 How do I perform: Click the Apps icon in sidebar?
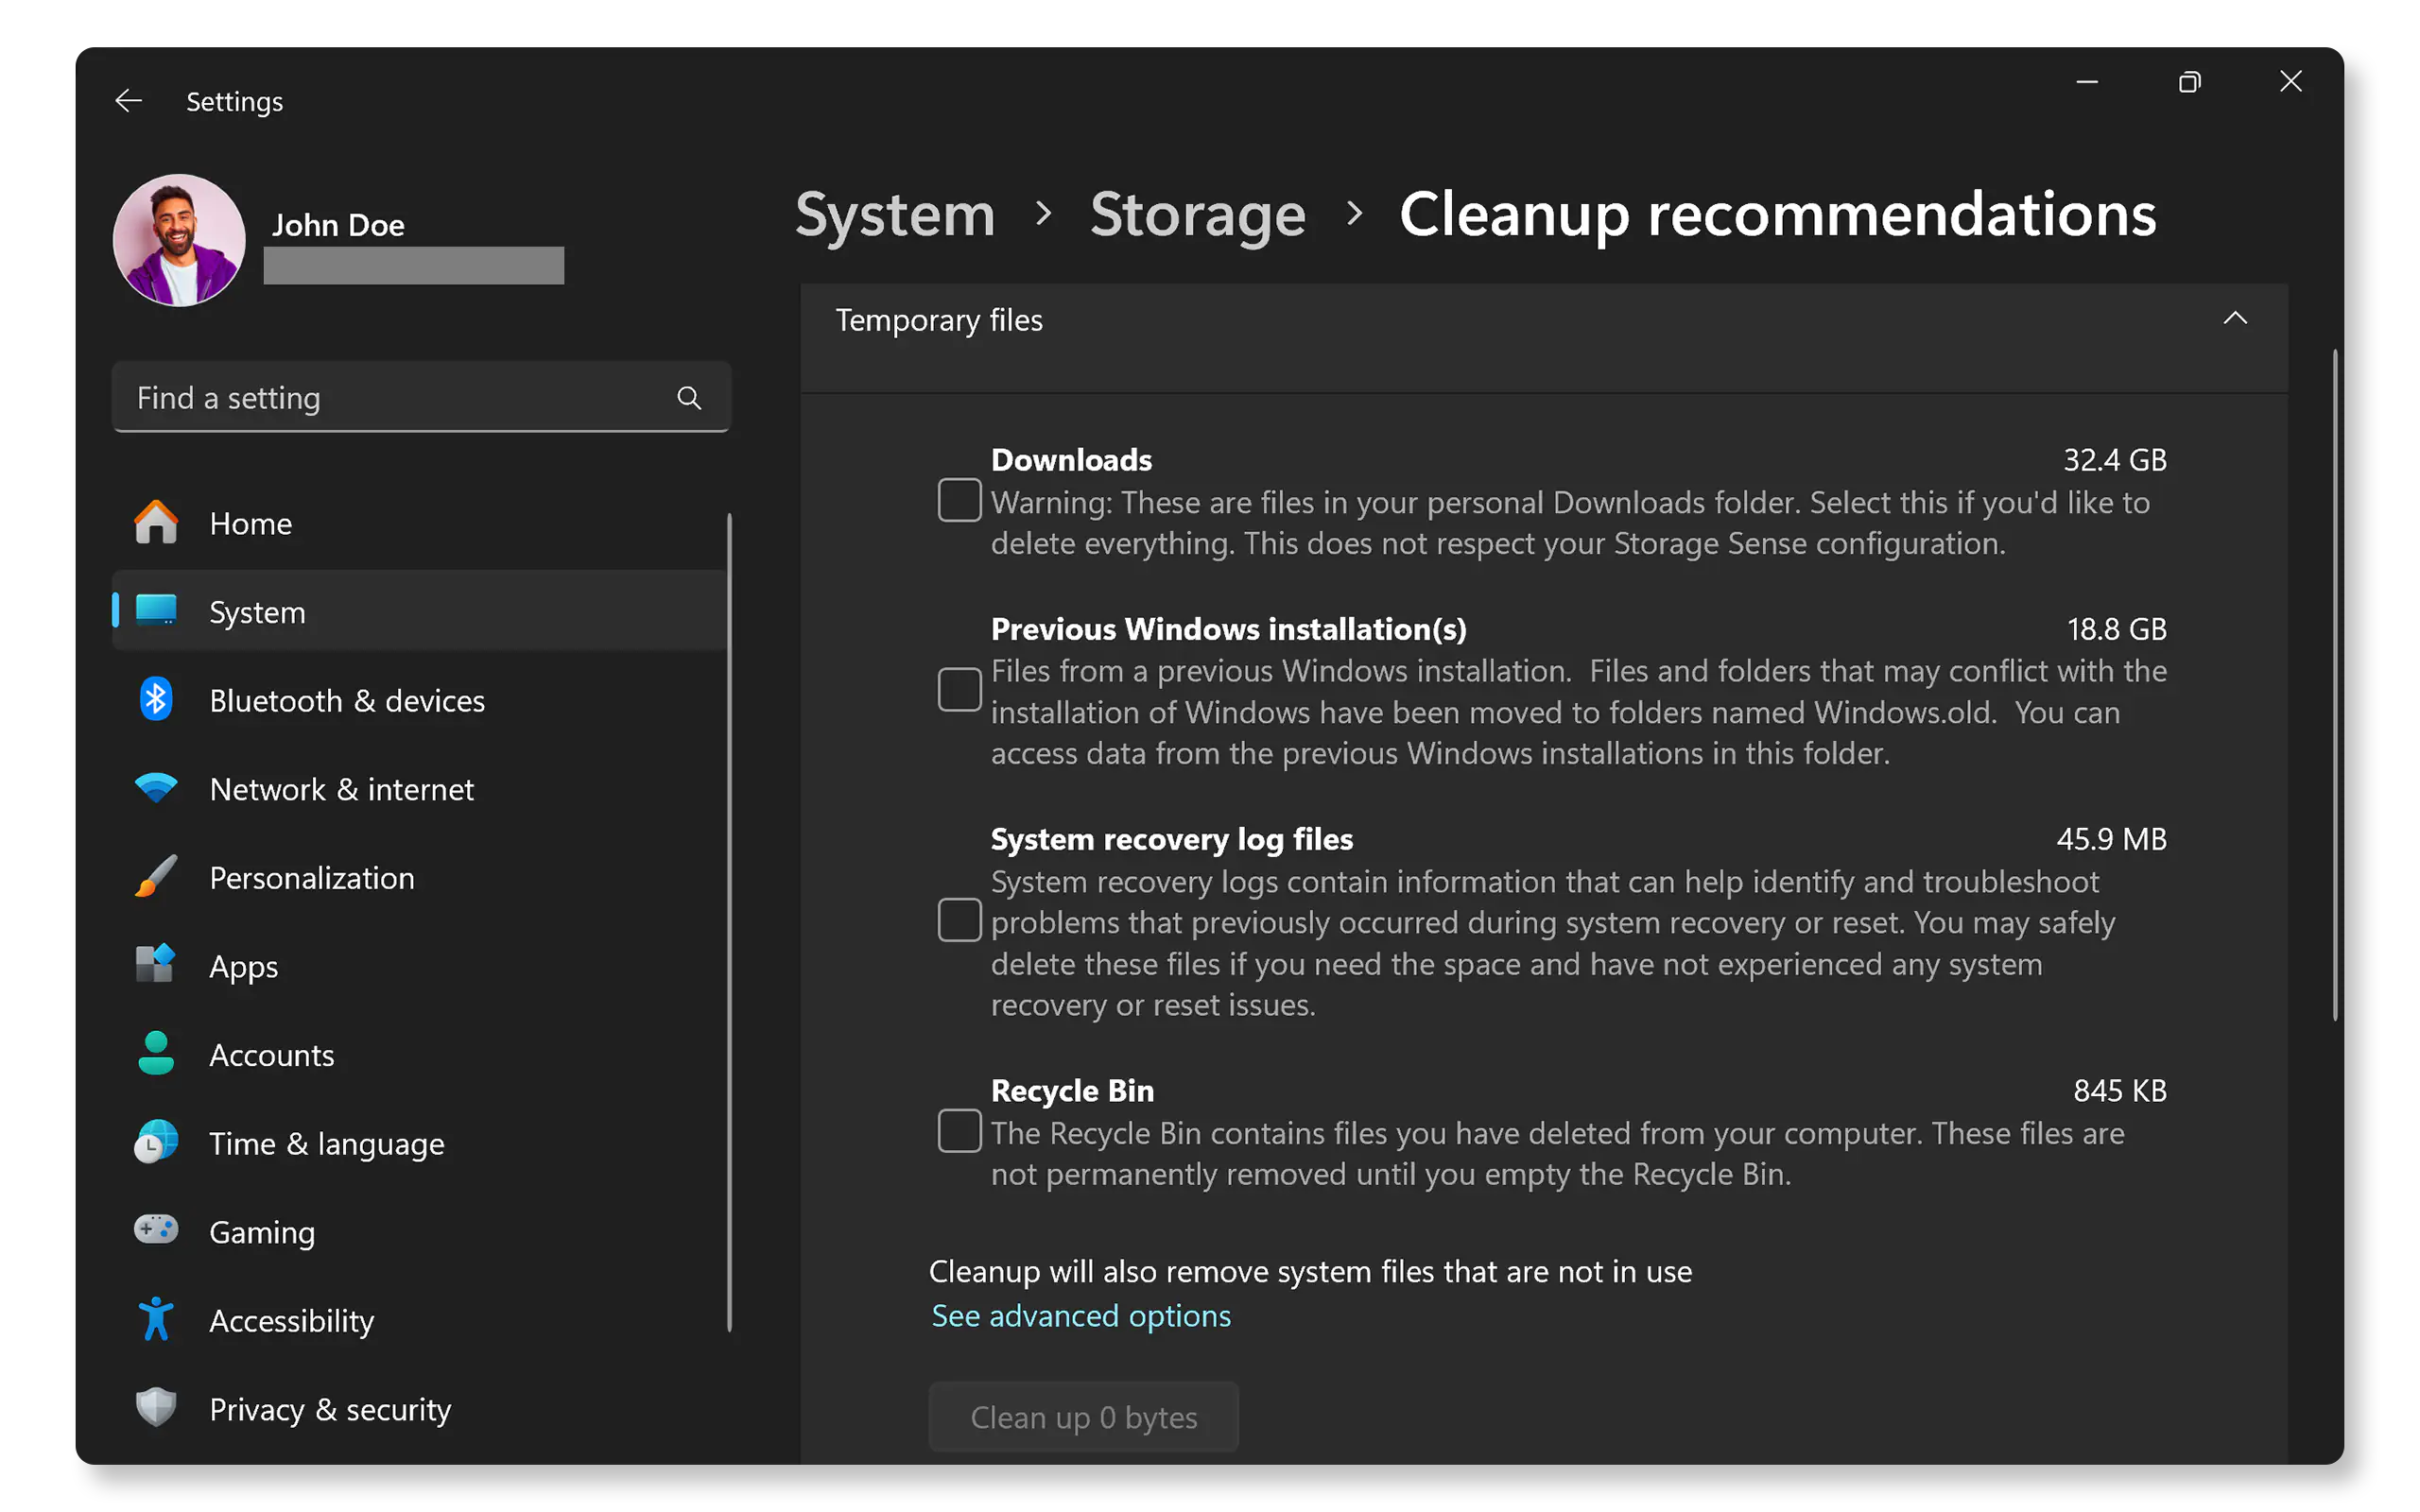[x=156, y=965]
